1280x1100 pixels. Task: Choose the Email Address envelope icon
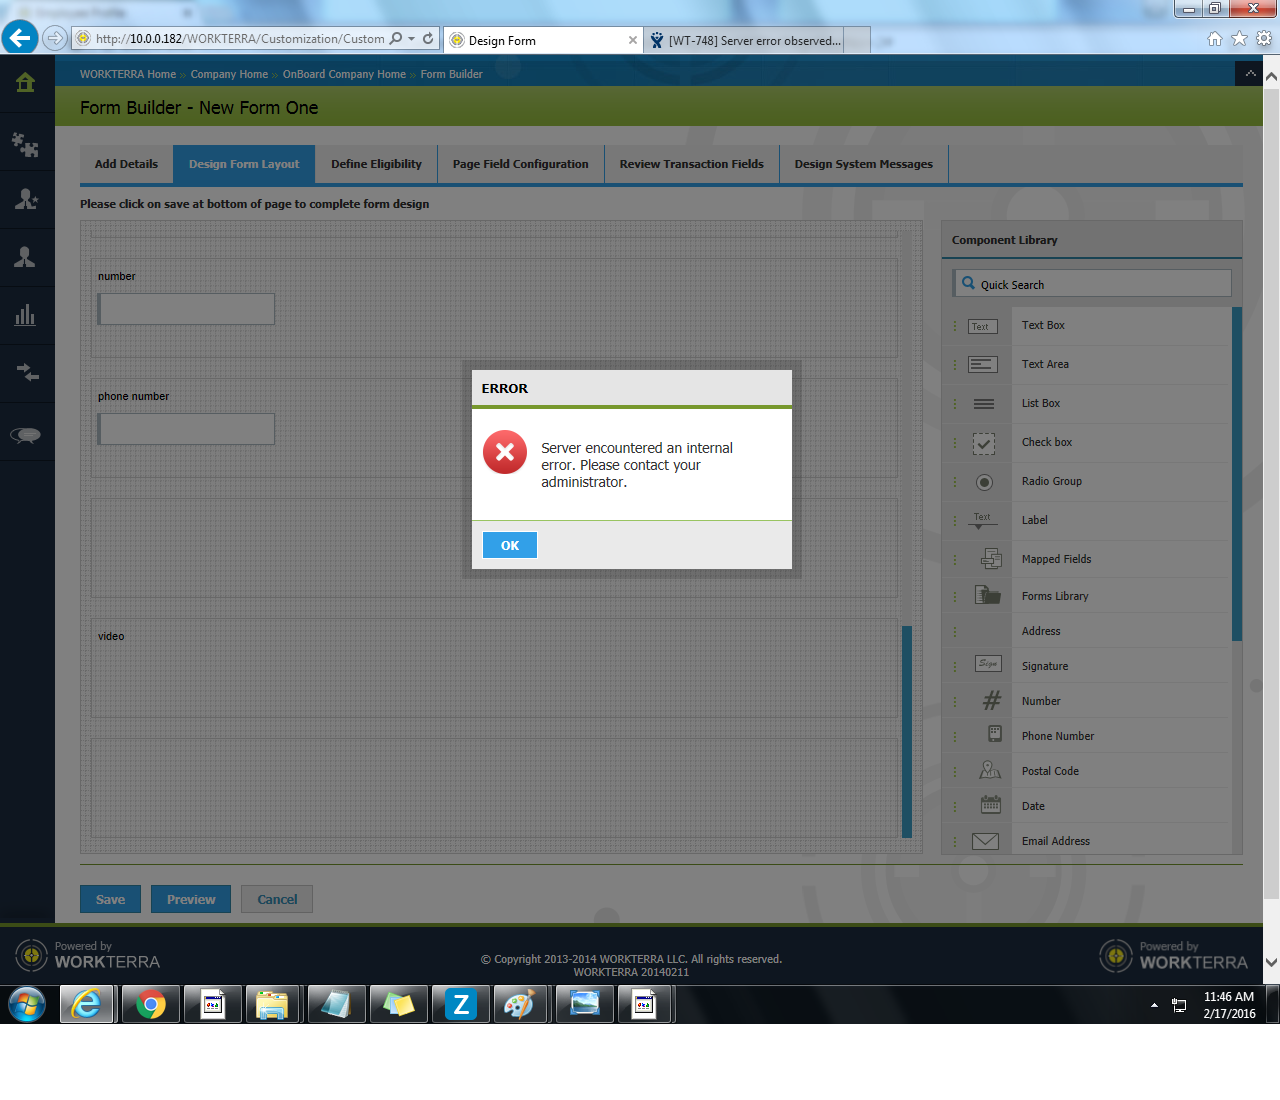[x=985, y=841]
